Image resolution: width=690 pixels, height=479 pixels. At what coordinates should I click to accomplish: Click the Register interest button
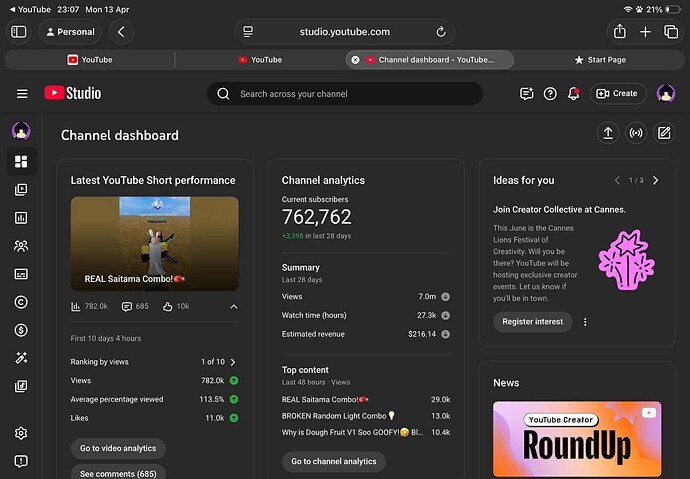click(x=532, y=322)
